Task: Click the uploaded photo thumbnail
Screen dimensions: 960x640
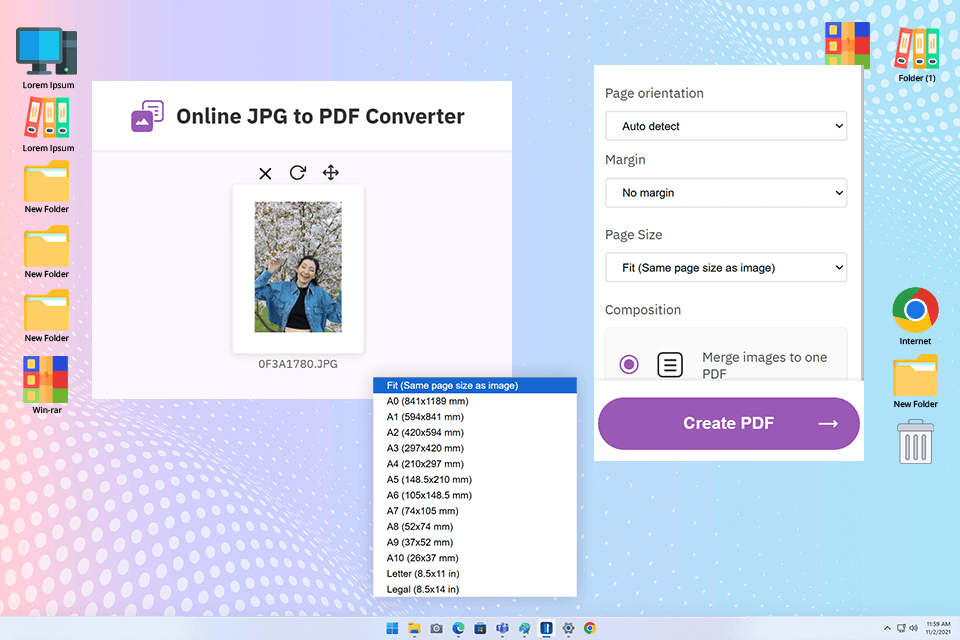Action: click(298, 267)
